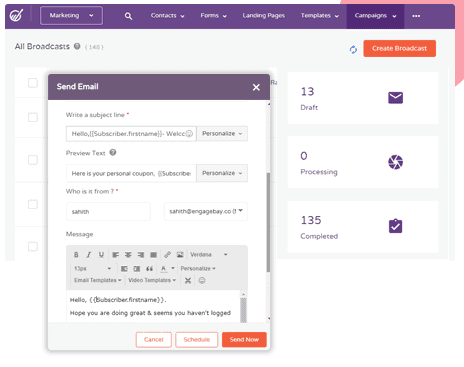This screenshot has height=367, width=464.
Task: Toggle fullscreen editor mode icon
Action: click(188, 280)
